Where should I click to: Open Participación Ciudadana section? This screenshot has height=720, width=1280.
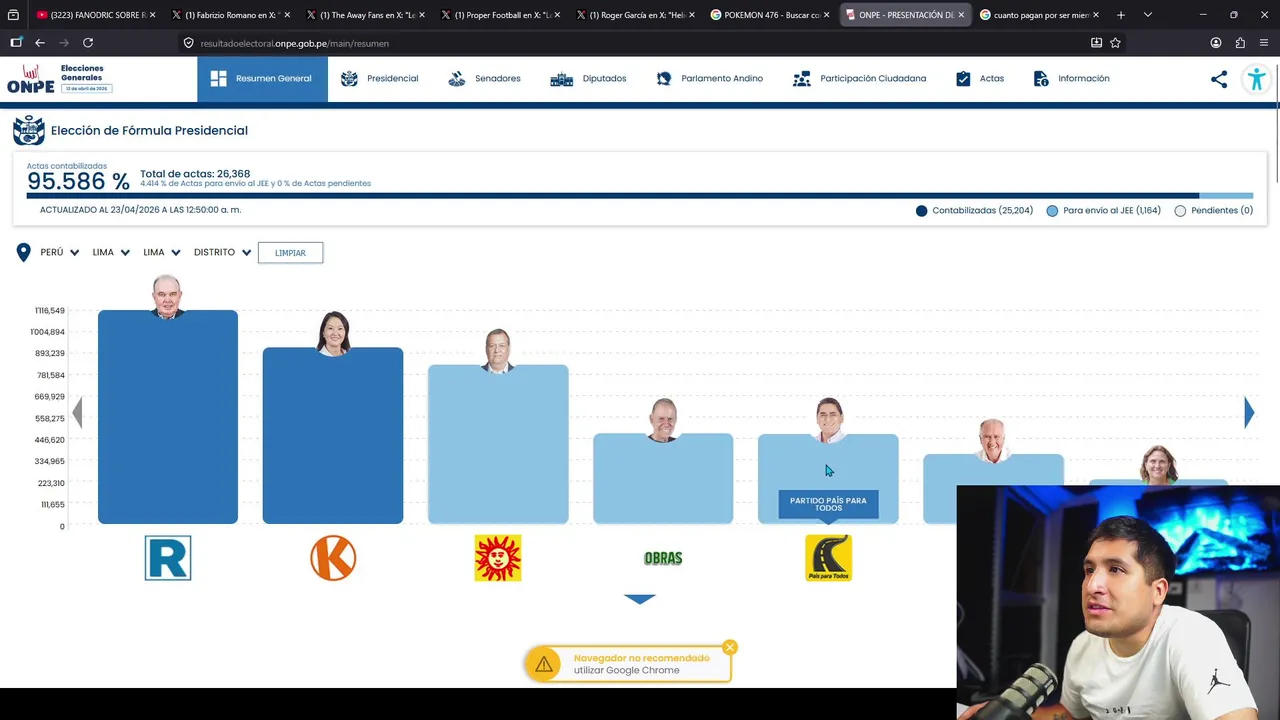[x=859, y=78]
